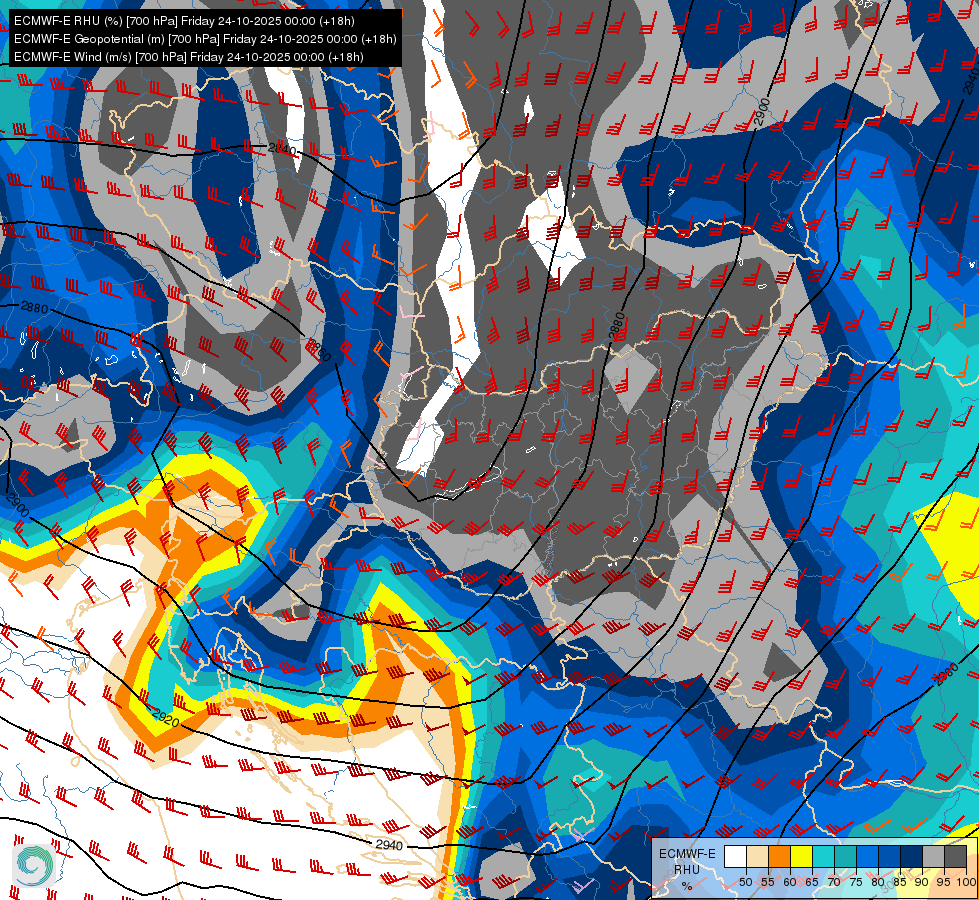The height and width of the screenshot is (900, 979).
Task: Click the % unit label in the legend
Action: (x=687, y=886)
